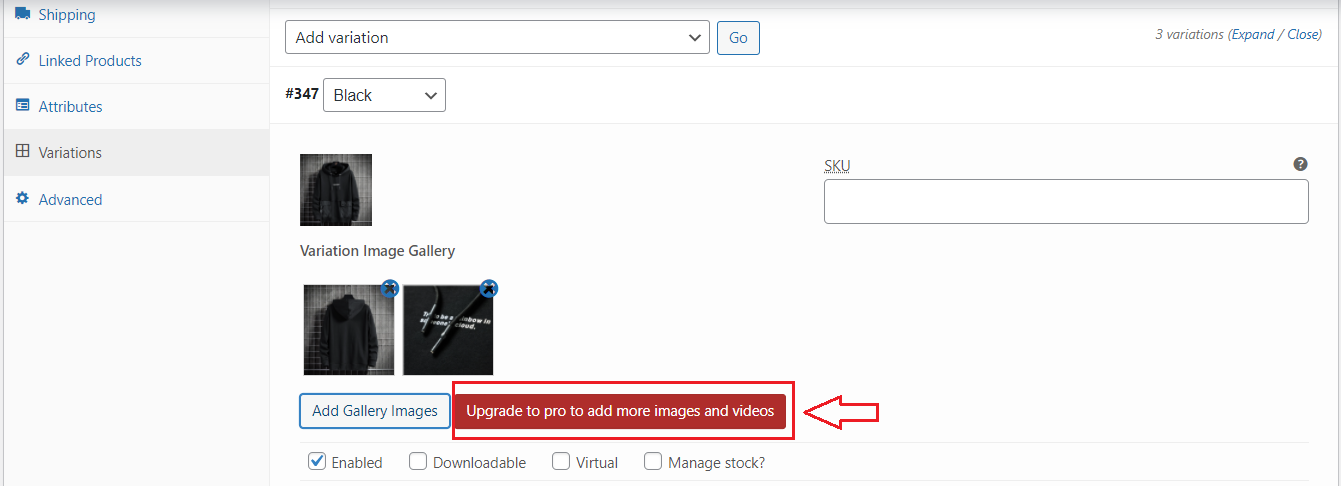
Task: Click Upgrade to pro button
Action: point(620,411)
